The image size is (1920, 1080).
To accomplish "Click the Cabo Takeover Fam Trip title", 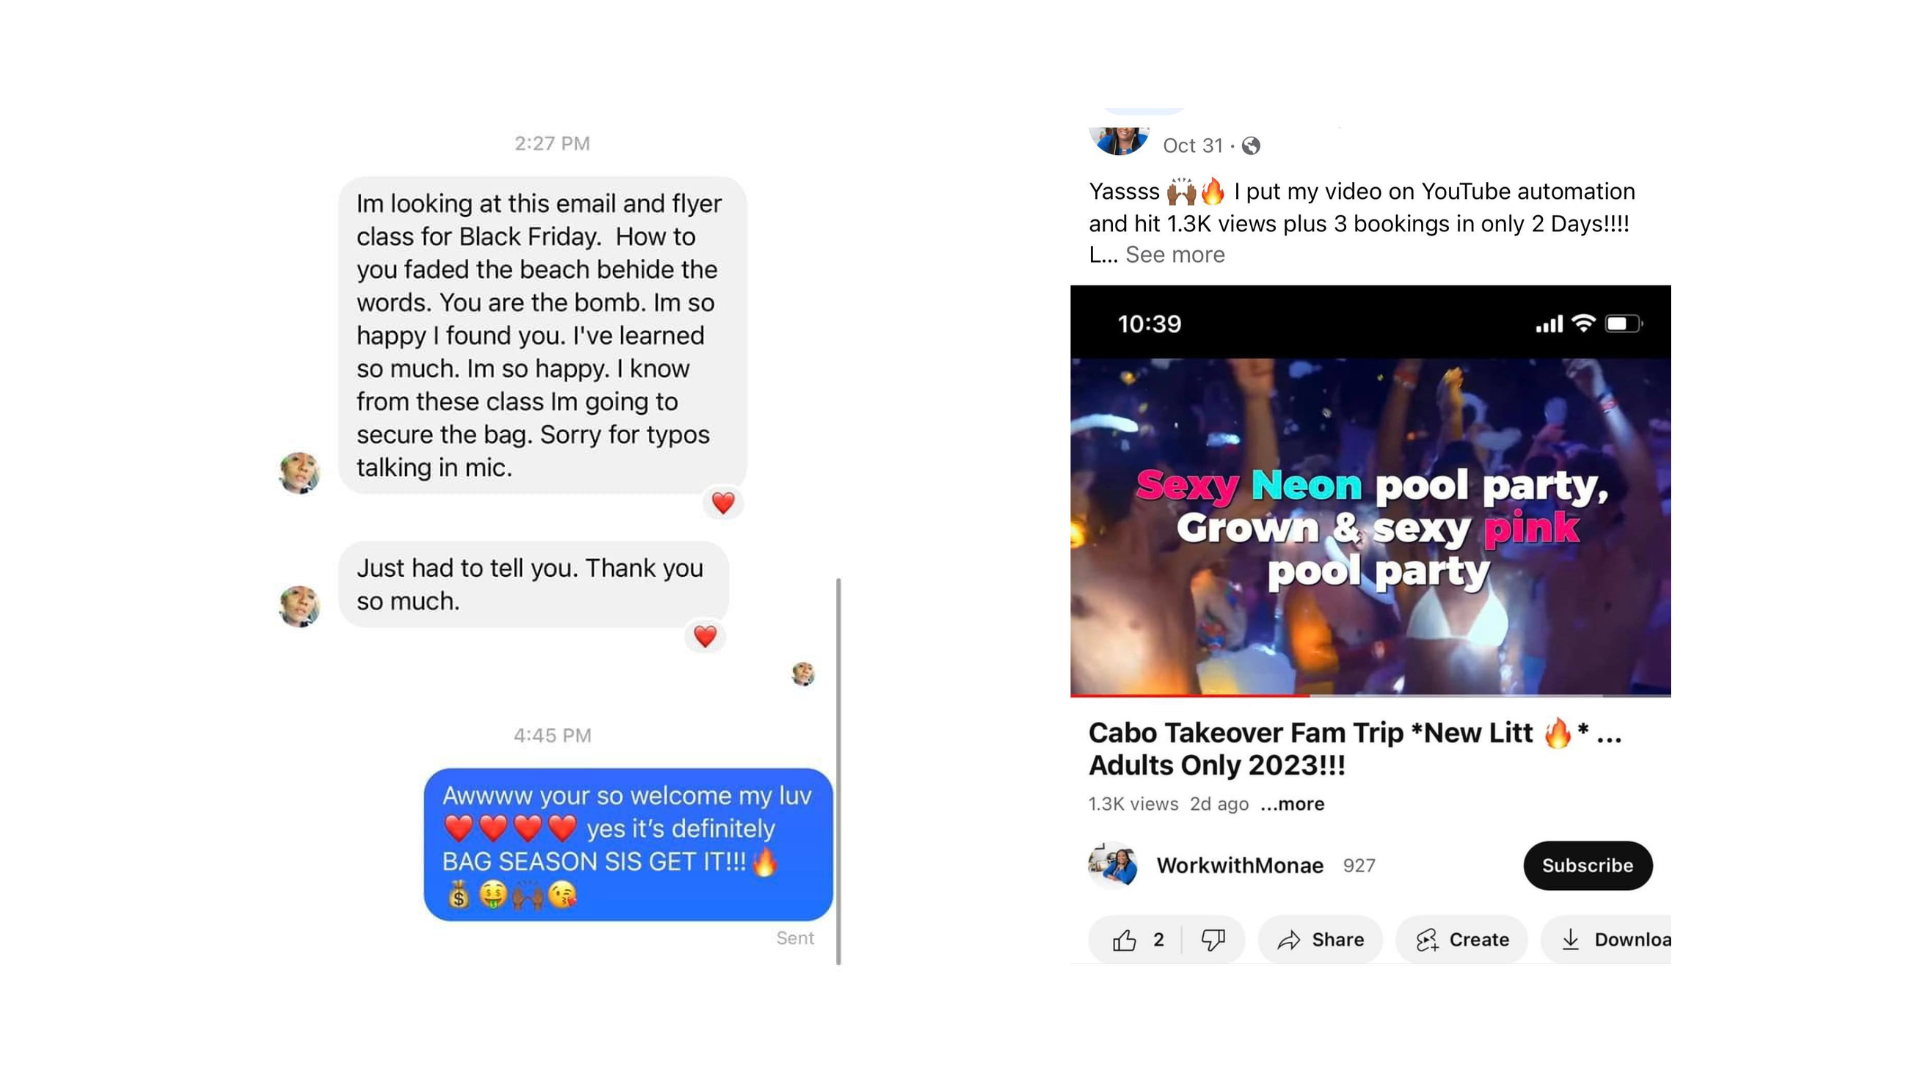I will tap(1355, 749).
